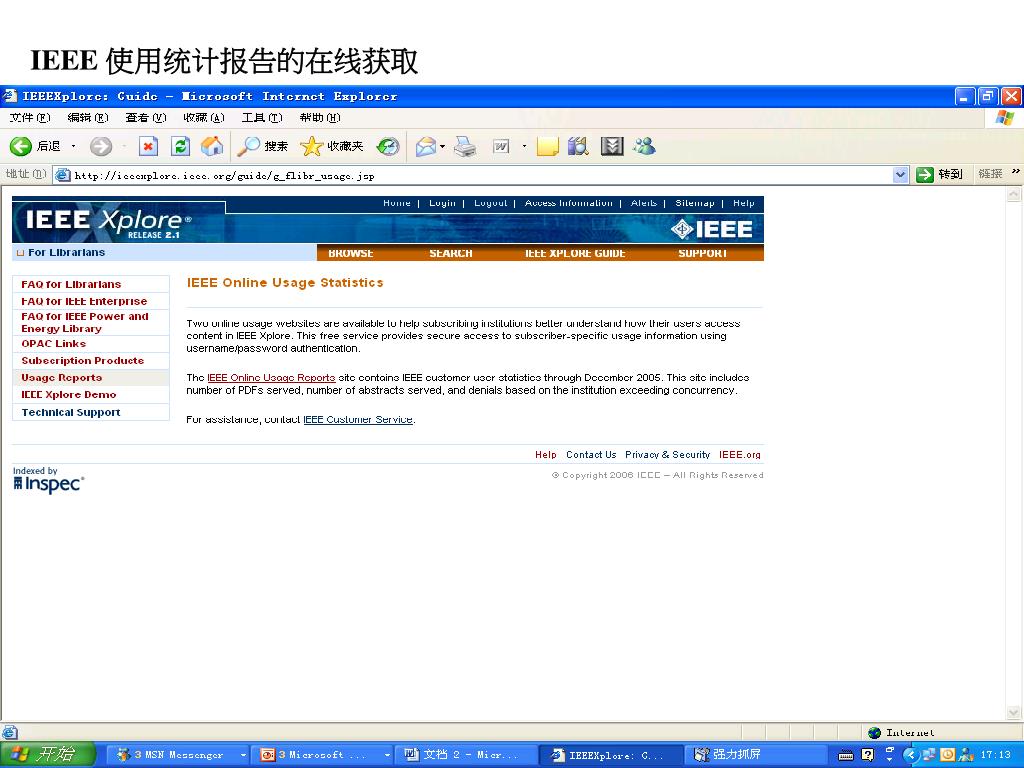The image size is (1024, 768).
Task: Click the Home link in the top navigation
Action: point(397,203)
